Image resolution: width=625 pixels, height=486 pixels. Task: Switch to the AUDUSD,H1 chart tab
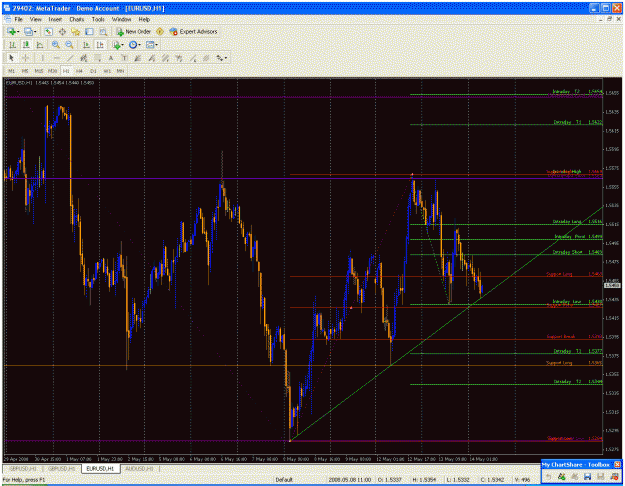click(139, 469)
